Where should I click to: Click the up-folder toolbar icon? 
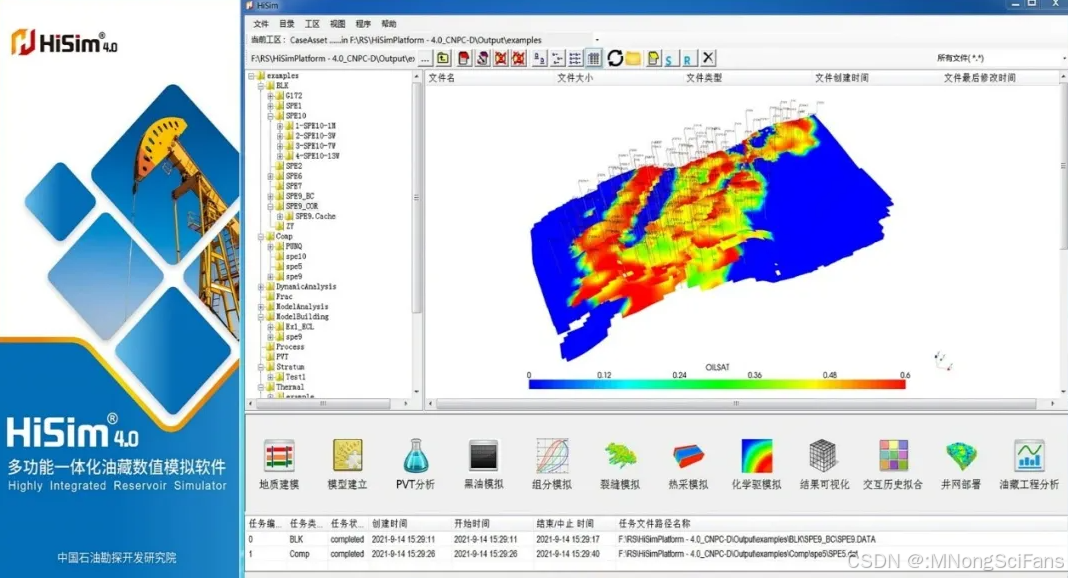coord(443,59)
